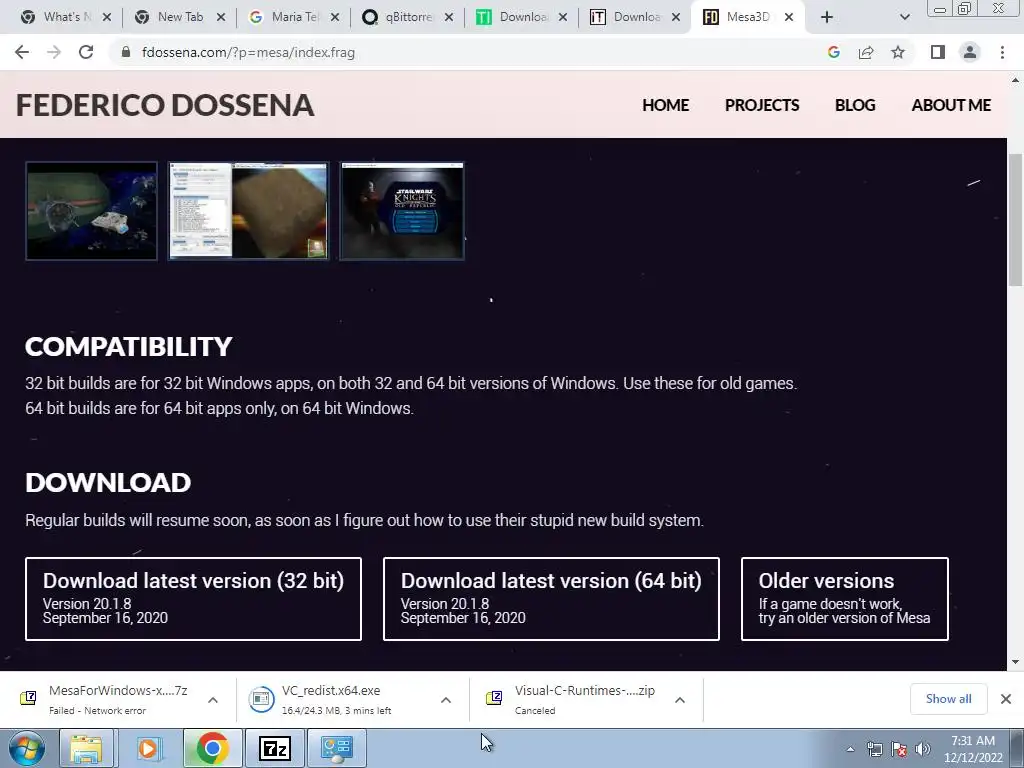Open Chrome three-dot menu
This screenshot has height=768, width=1024.
coord(1002,52)
